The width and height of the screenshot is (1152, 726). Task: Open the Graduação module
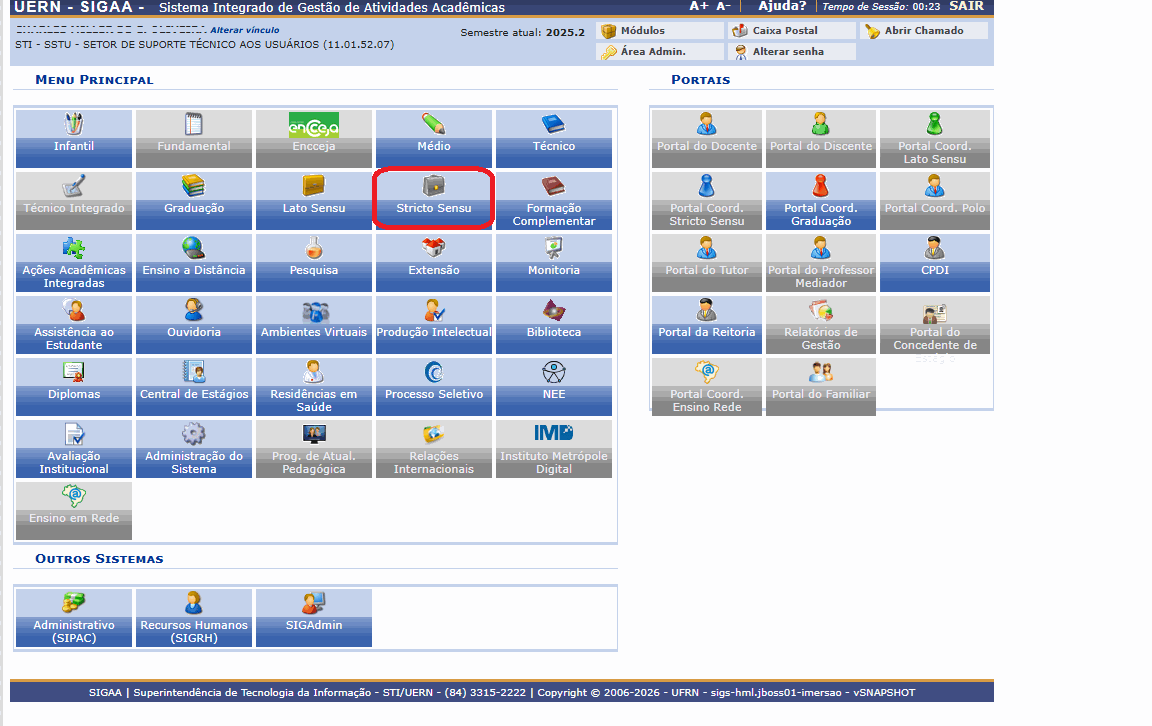tap(194, 198)
